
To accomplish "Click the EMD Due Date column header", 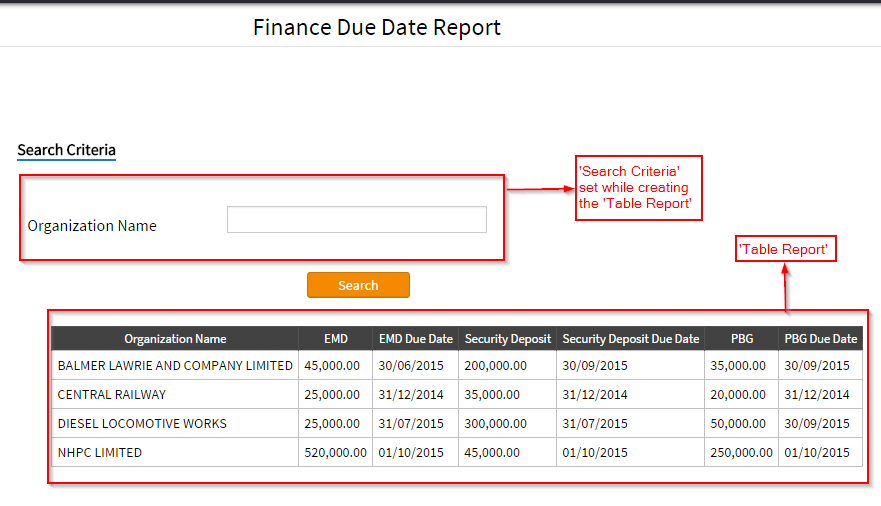I will [415, 339].
